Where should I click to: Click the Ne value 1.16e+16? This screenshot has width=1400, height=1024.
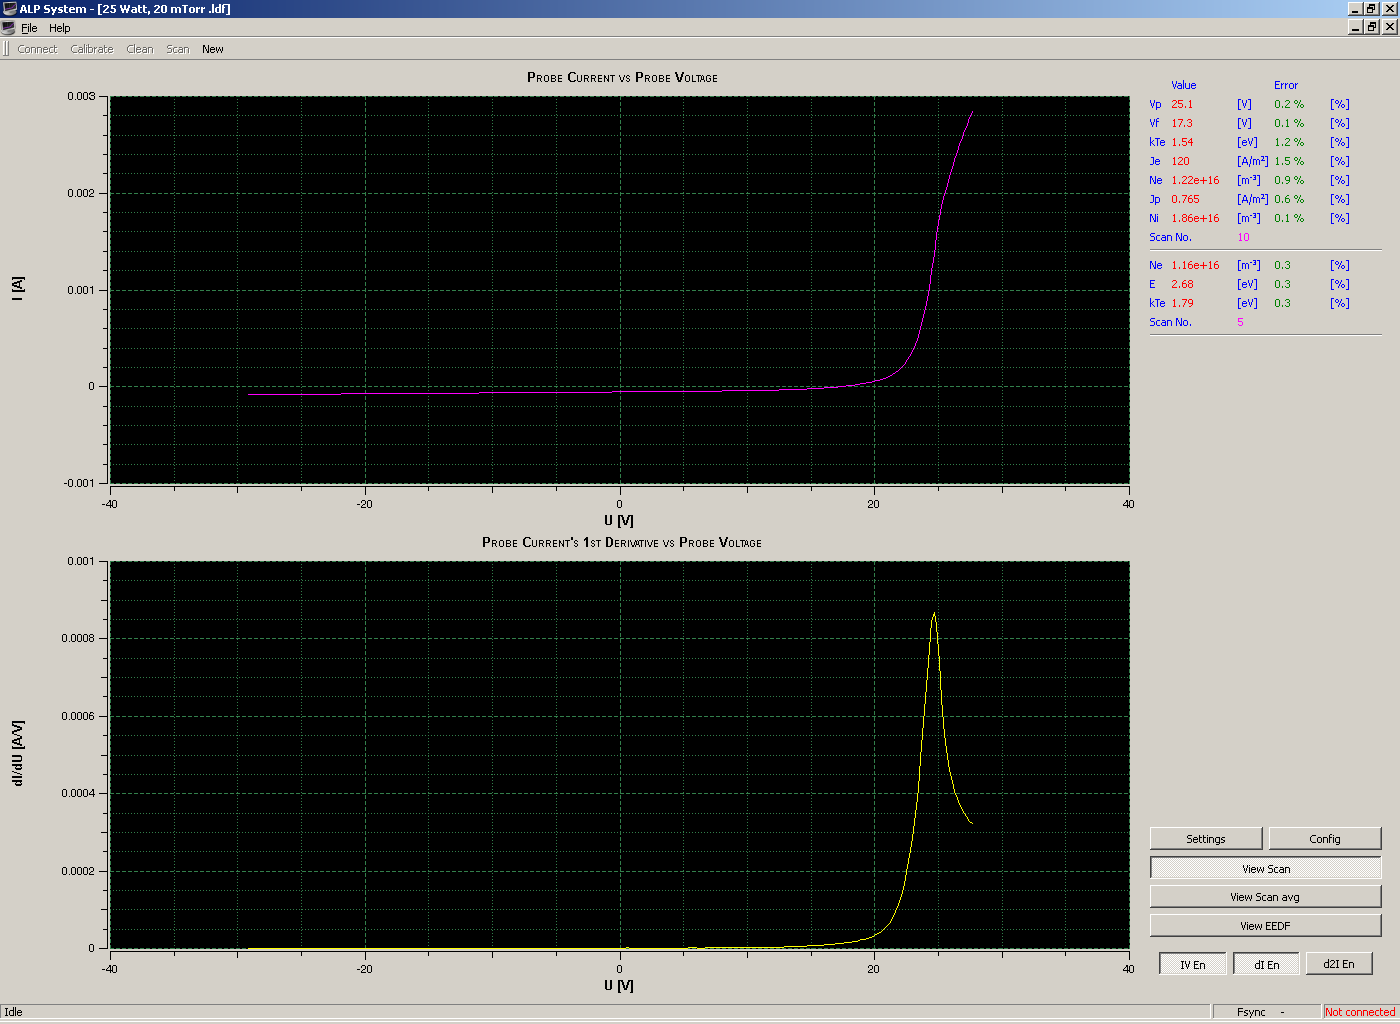[1195, 265]
